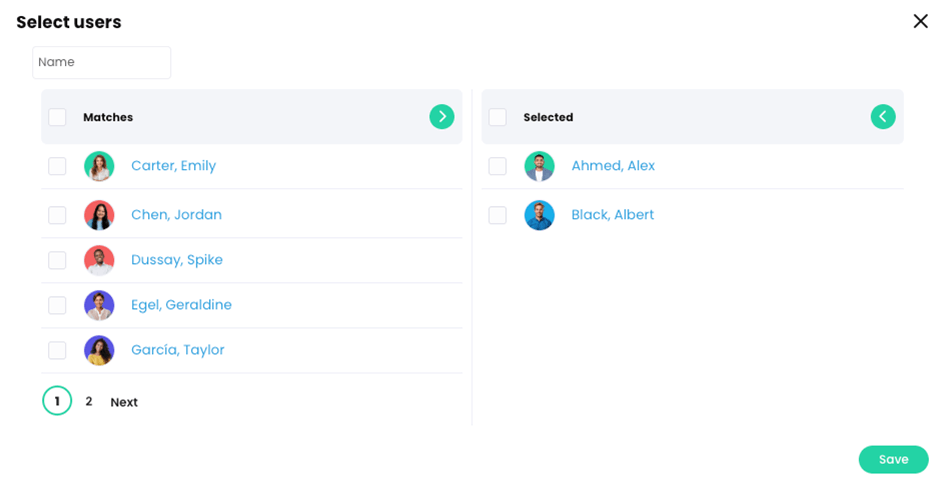Select page 1 in the pagination
The image size is (945, 488).
(x=57, y=402)
